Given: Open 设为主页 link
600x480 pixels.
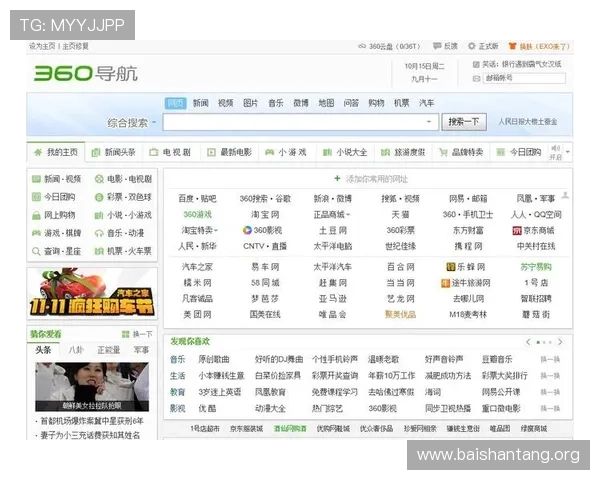Looking at the screenshot, I should [x=42, y=46].
